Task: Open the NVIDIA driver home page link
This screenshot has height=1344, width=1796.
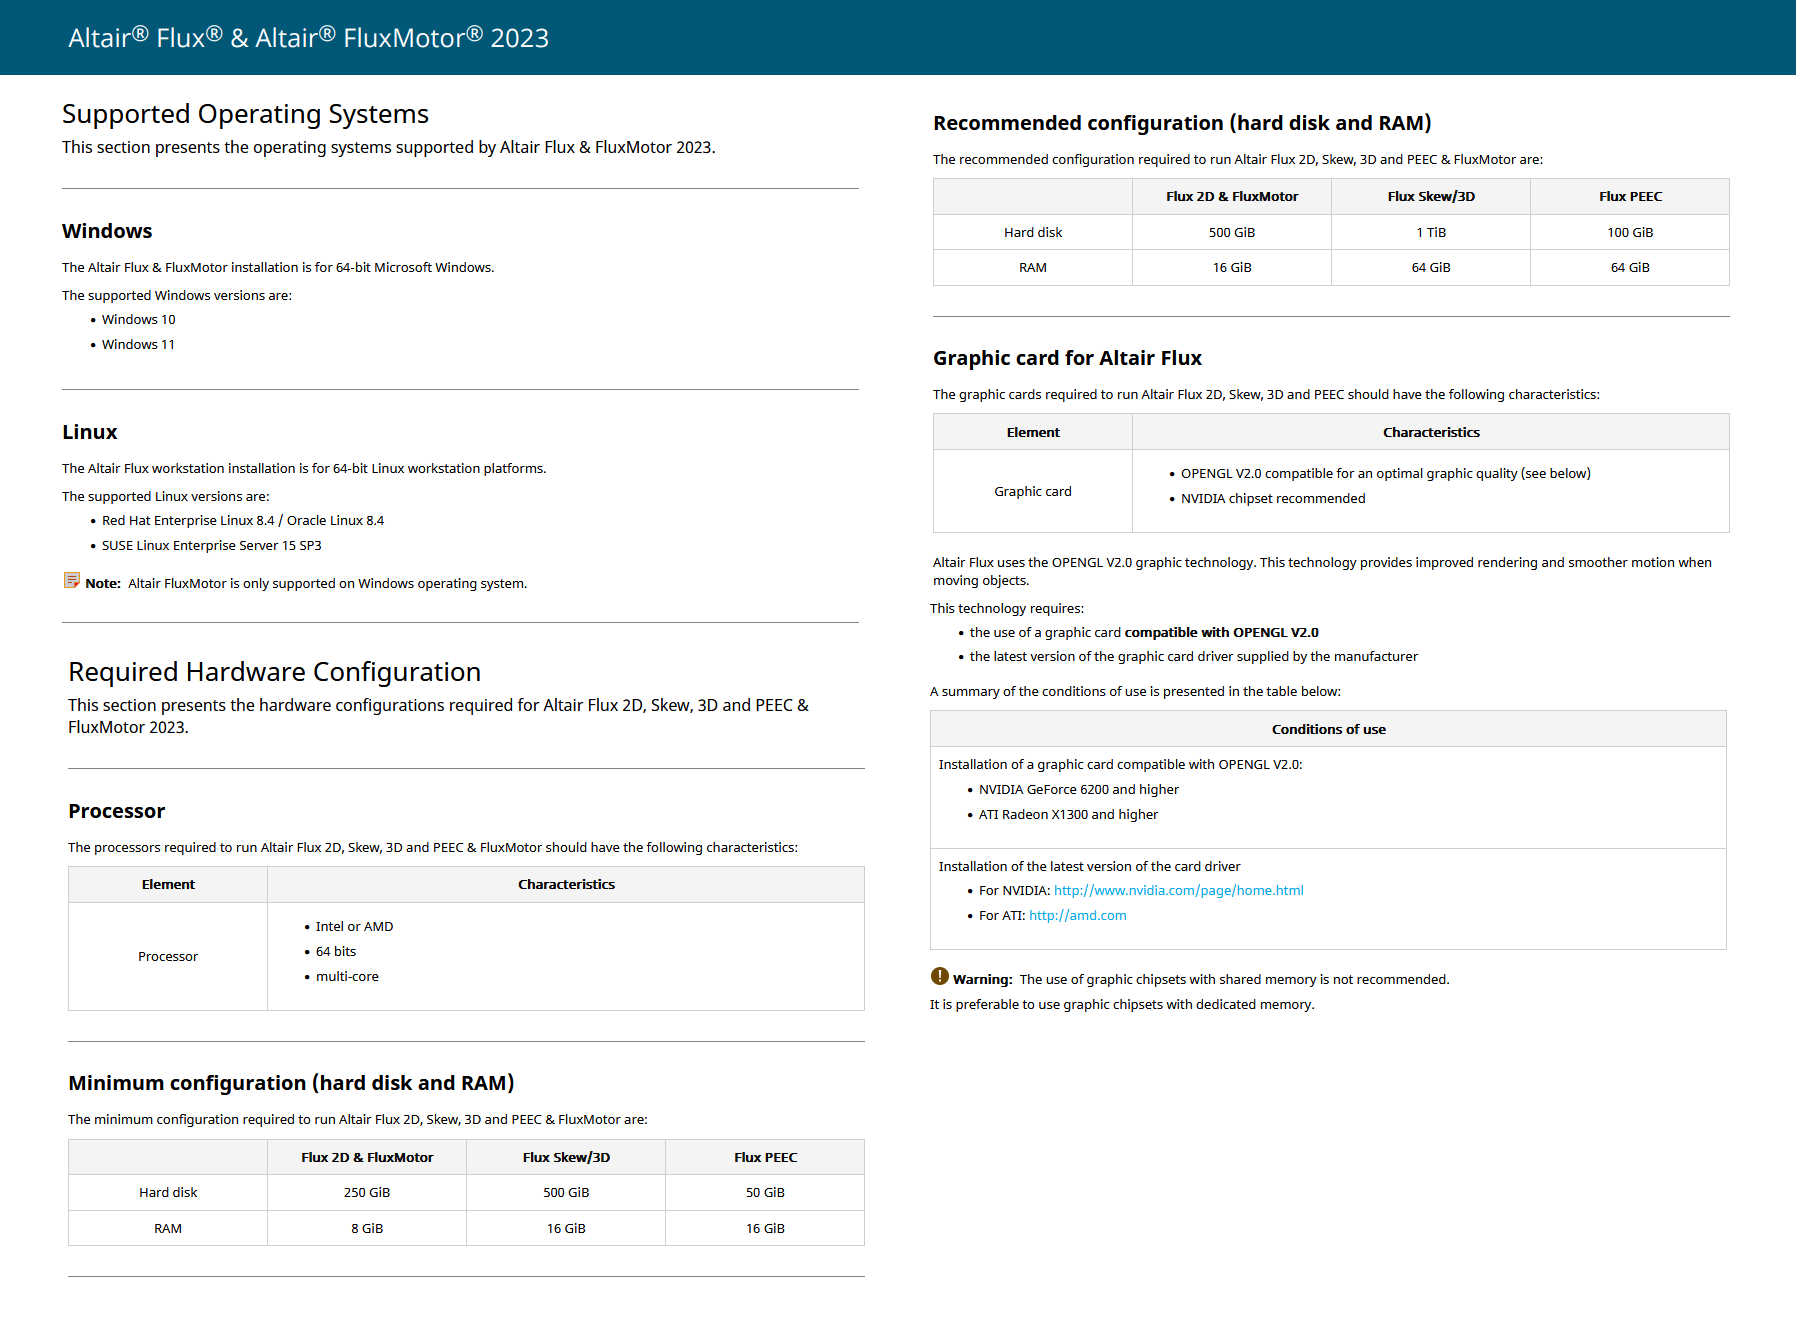Action: (x=1178, y=891)
